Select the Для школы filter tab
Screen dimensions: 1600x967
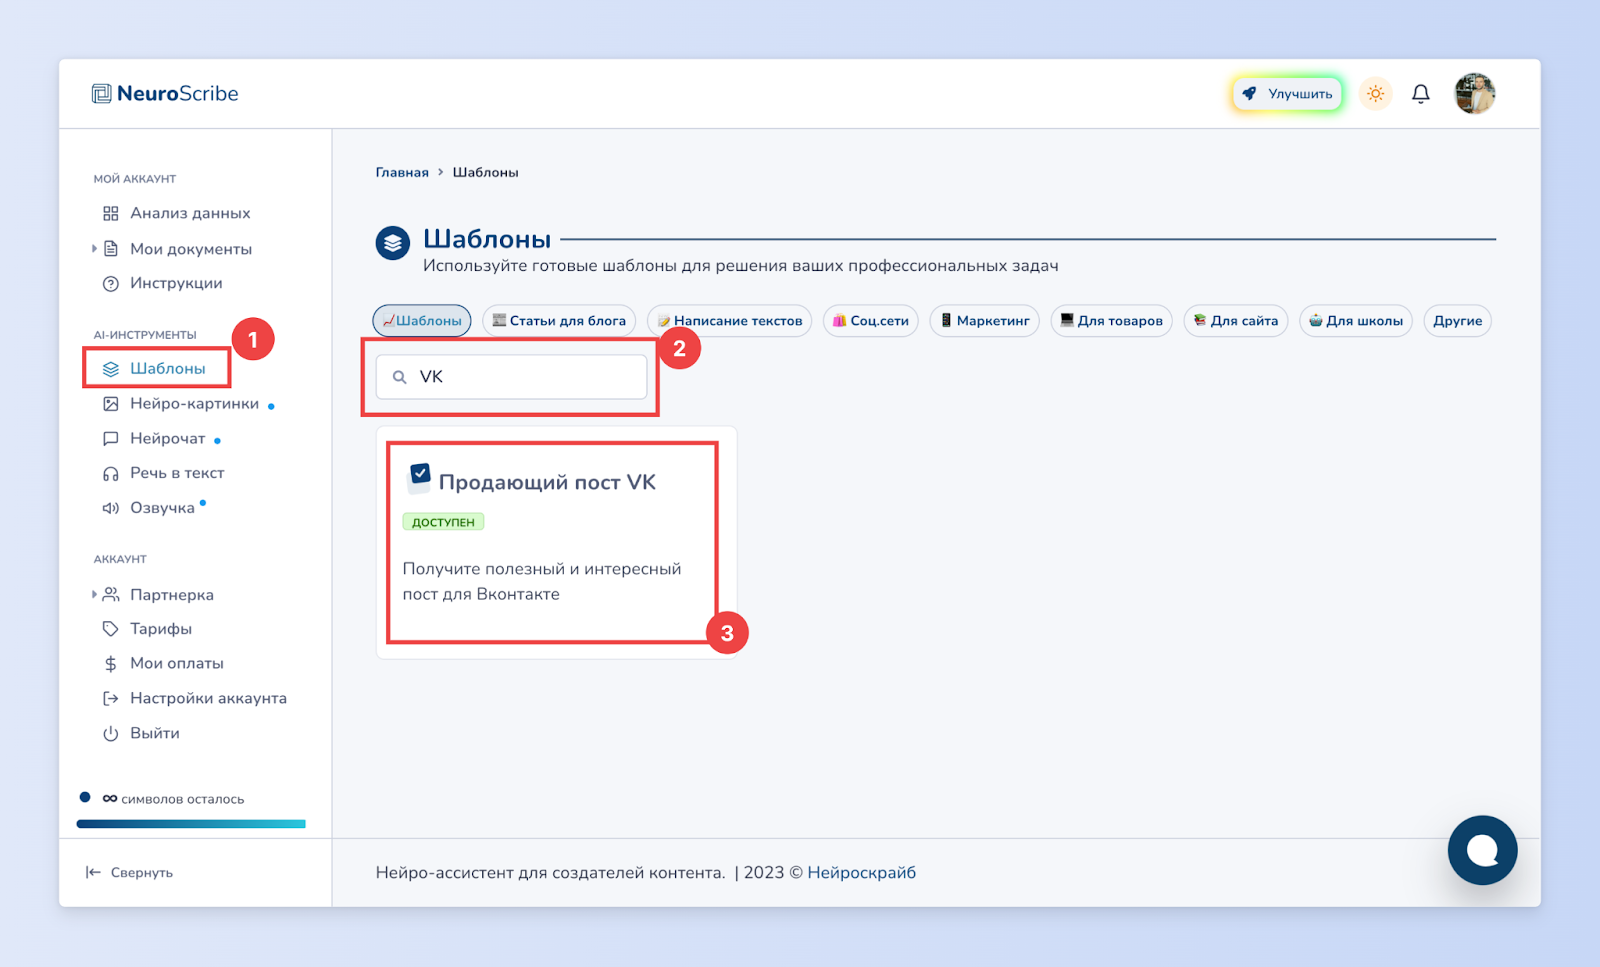1356,321
